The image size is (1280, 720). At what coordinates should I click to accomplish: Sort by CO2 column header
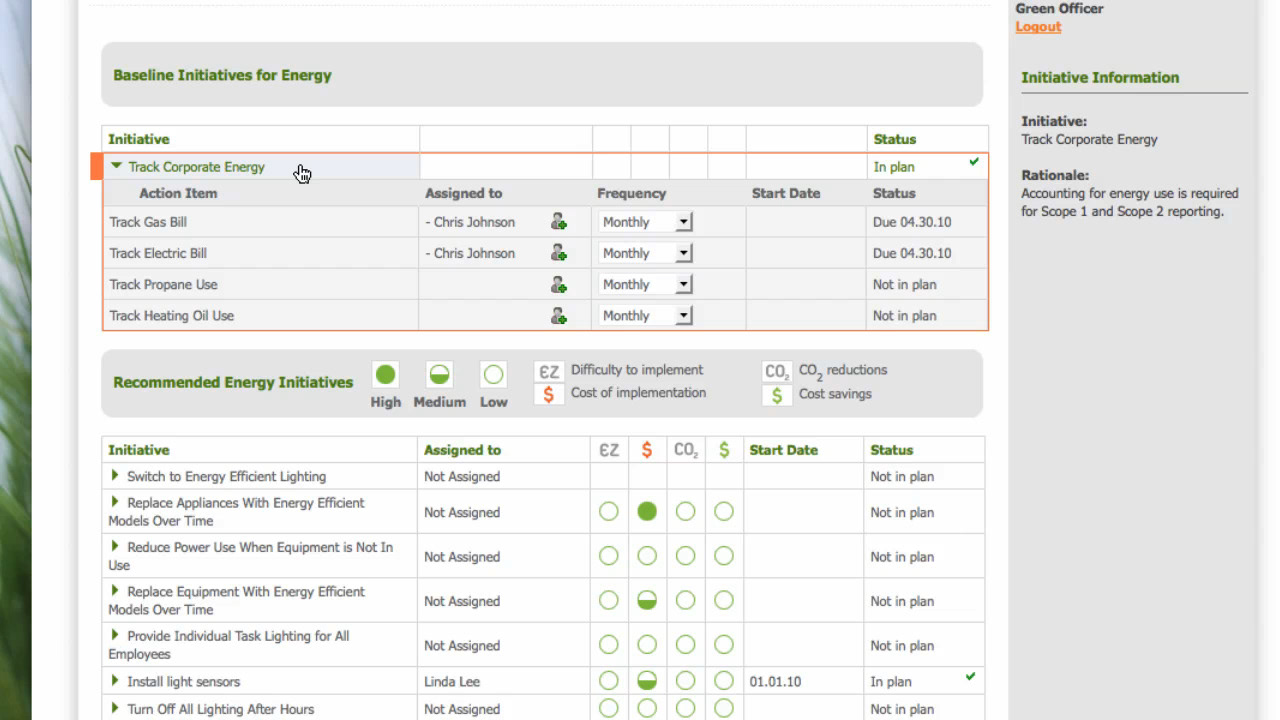[686, 450]
